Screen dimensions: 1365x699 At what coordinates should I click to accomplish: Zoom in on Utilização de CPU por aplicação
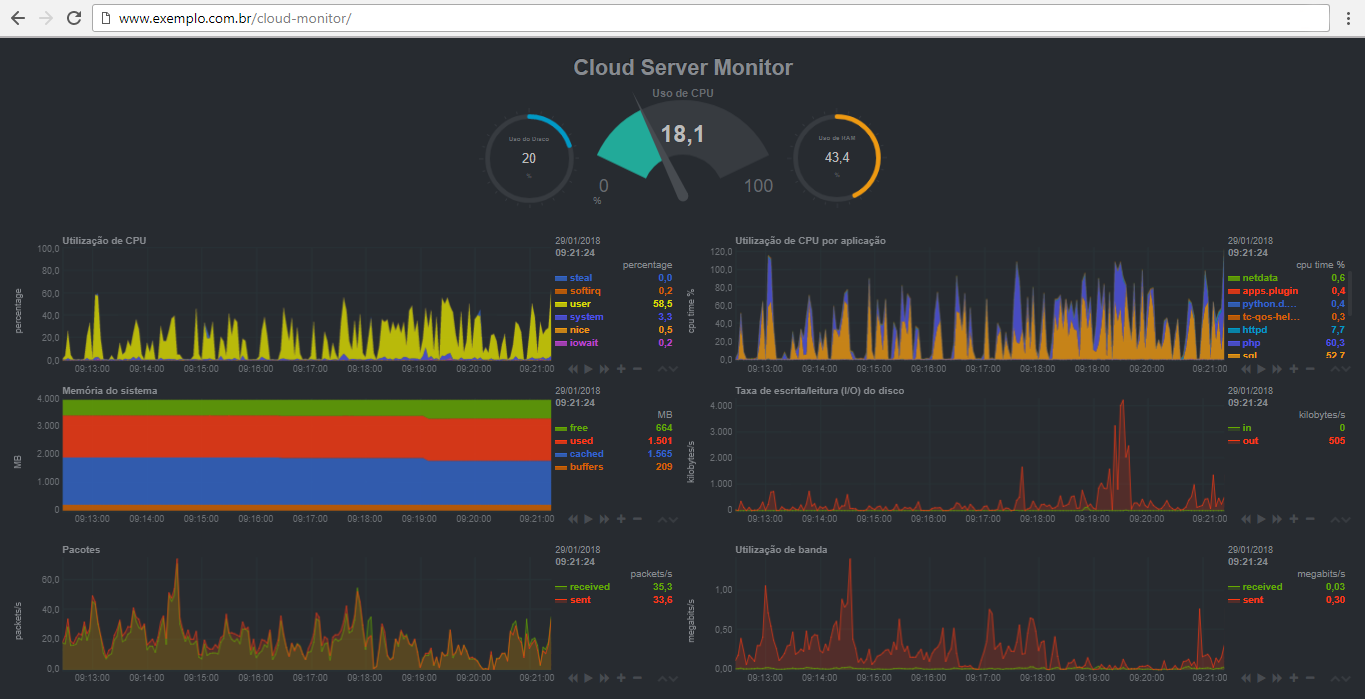tap(1292, 368)
